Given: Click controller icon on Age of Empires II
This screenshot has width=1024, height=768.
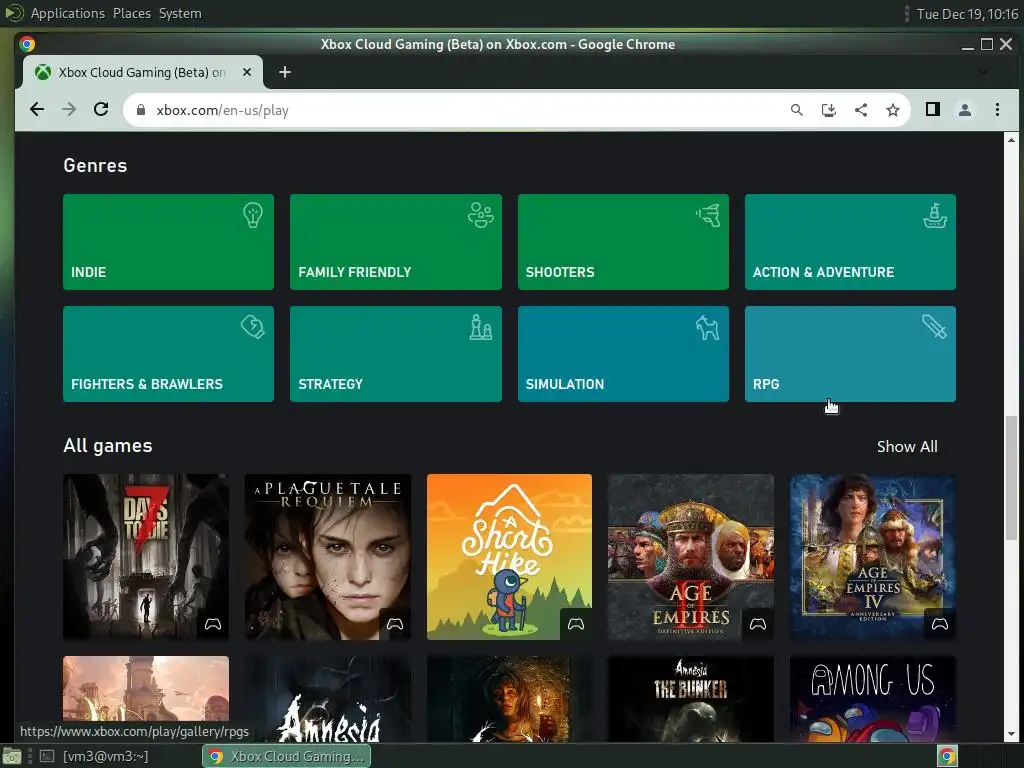Looking at the screenshot, I should pyautogui.click(x=758, y=624).
